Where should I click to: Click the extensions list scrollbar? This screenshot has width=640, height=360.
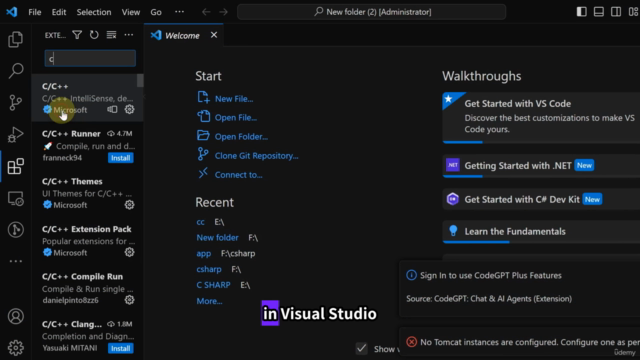140,80
